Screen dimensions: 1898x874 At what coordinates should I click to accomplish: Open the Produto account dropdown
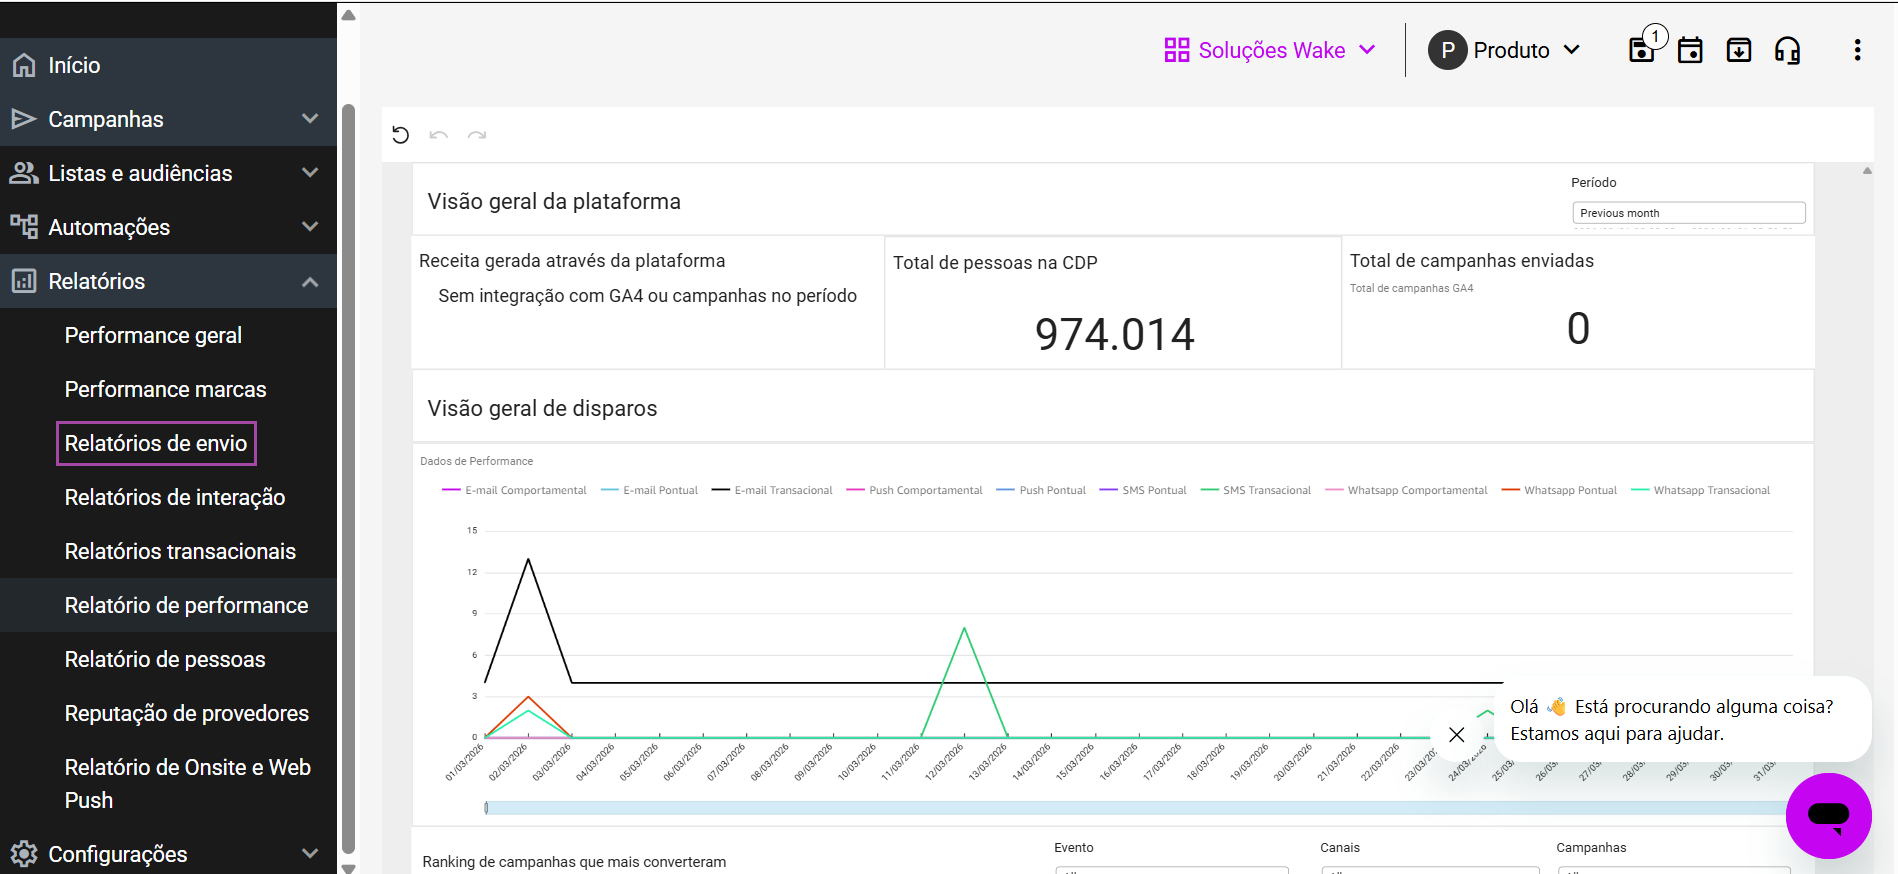pyautogui.click(x=1504, y=50)
